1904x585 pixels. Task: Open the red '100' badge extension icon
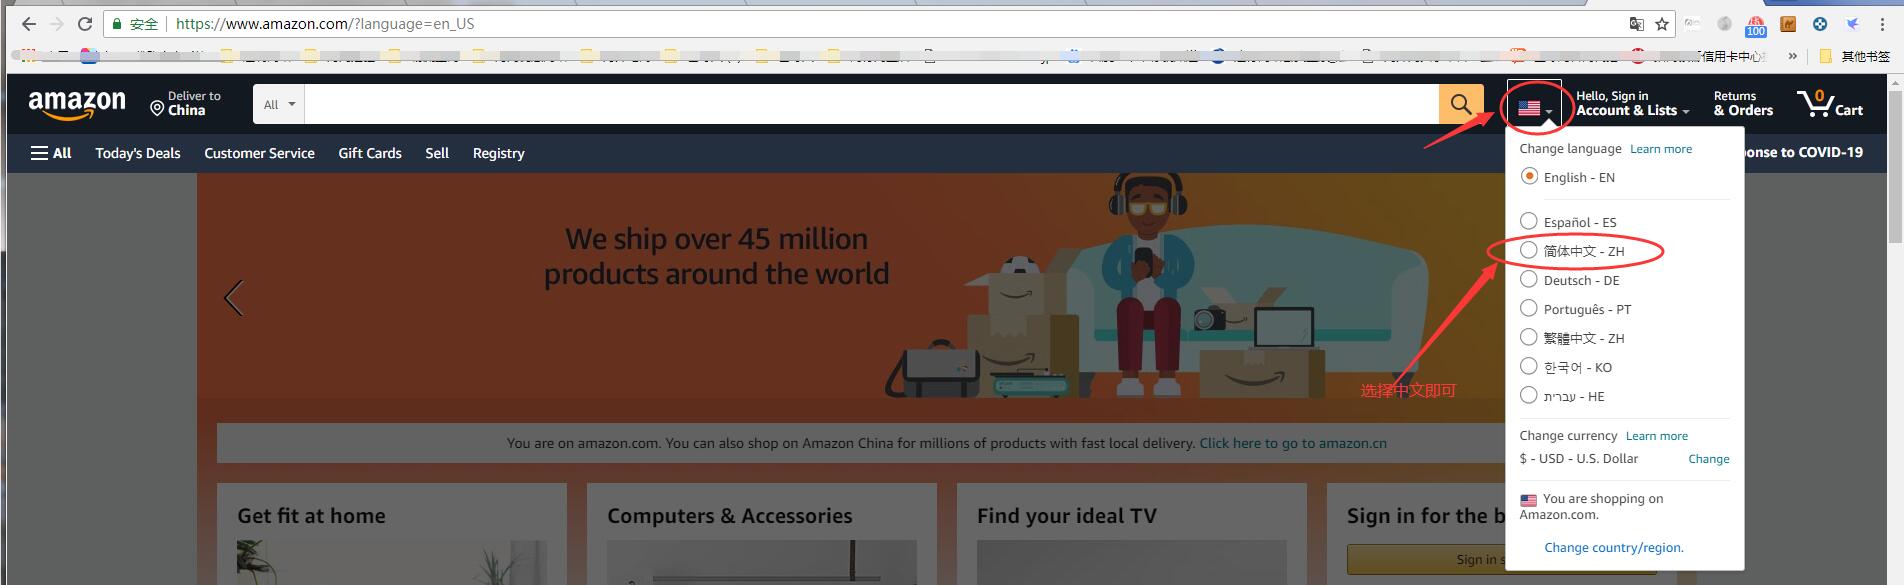1756,25
